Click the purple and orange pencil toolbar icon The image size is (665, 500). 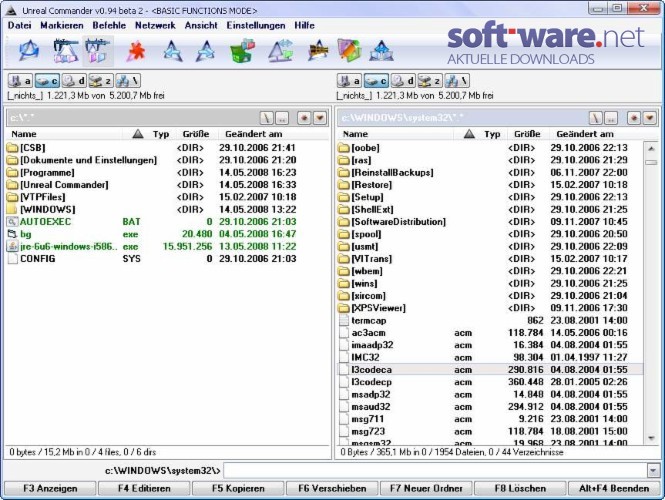click(349, 51)
